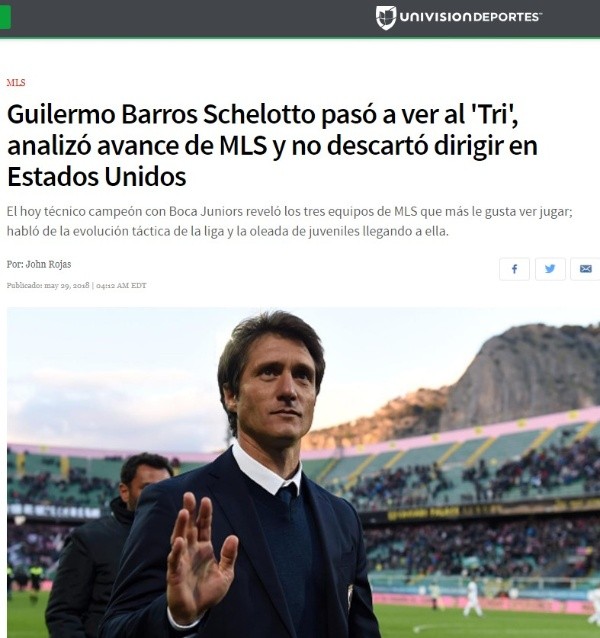Image resolution: width=600 pixels, height=638 pixels.
Task: Share the article on Twitter
Action: tap(550, 269)
